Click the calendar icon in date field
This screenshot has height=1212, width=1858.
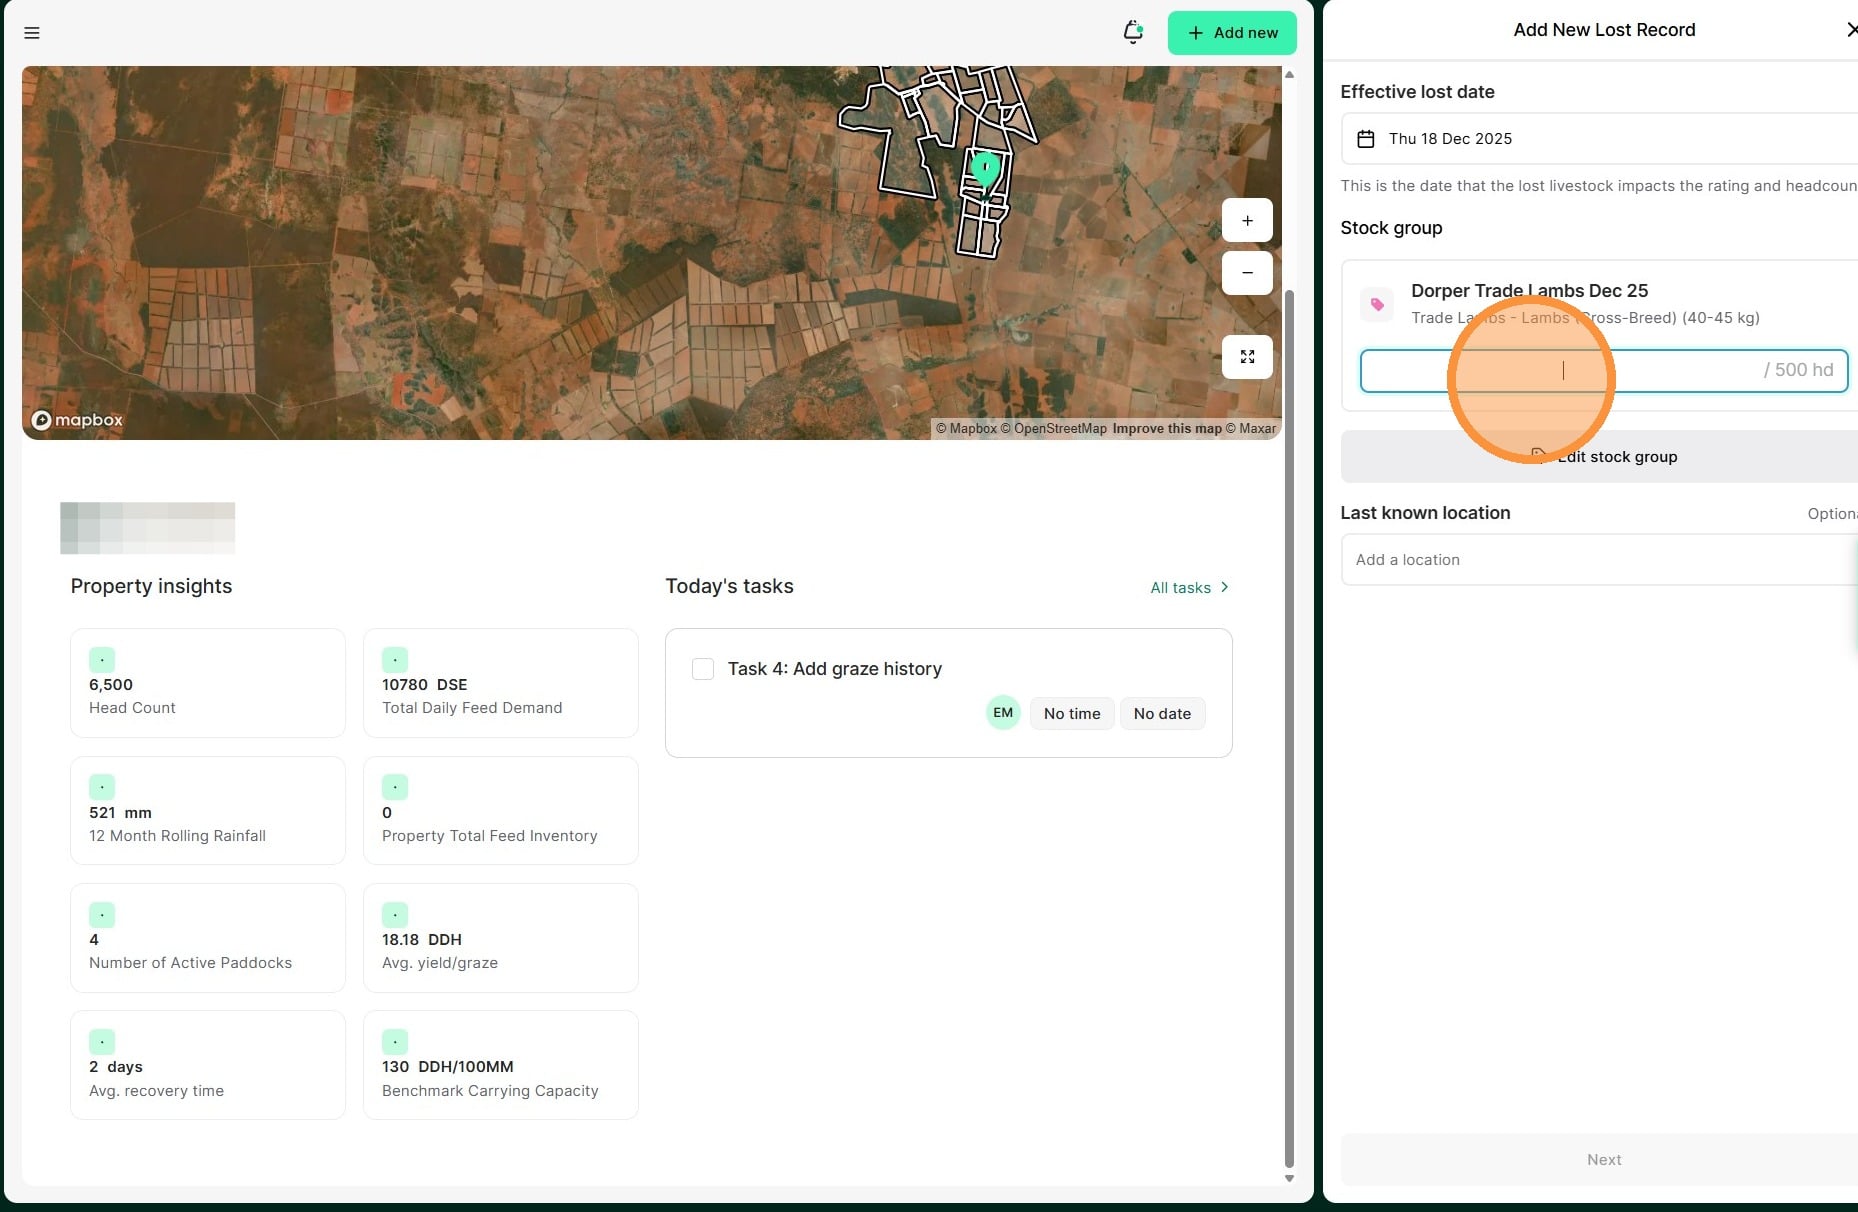(x=1365, y=139)
